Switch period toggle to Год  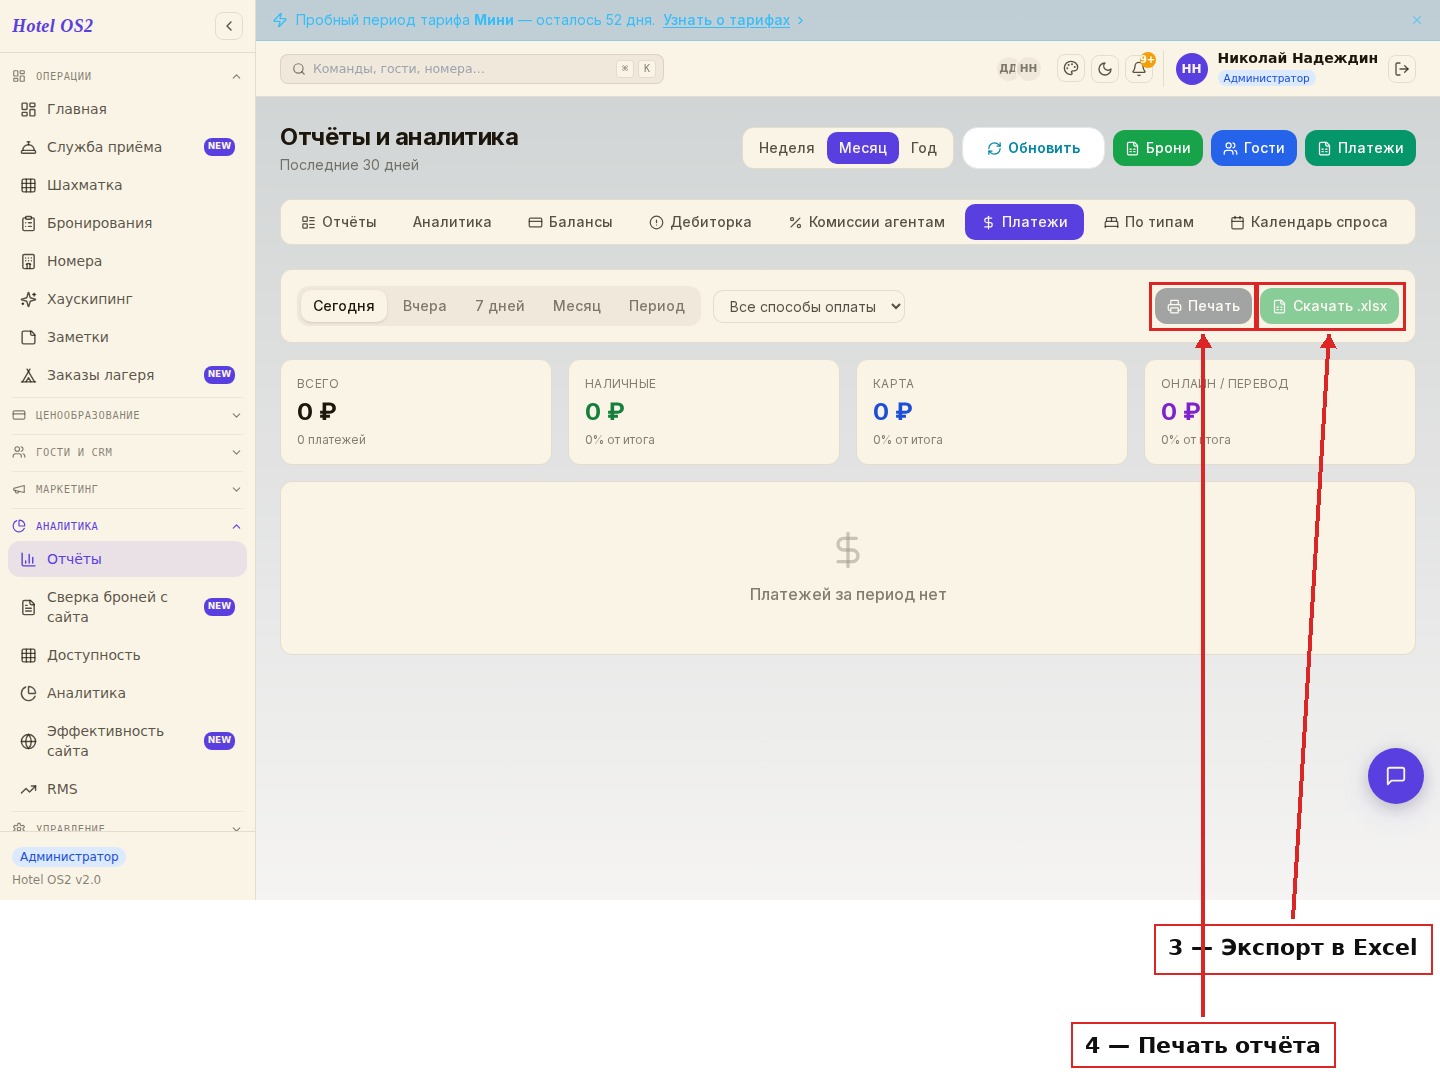pos(924,148)
